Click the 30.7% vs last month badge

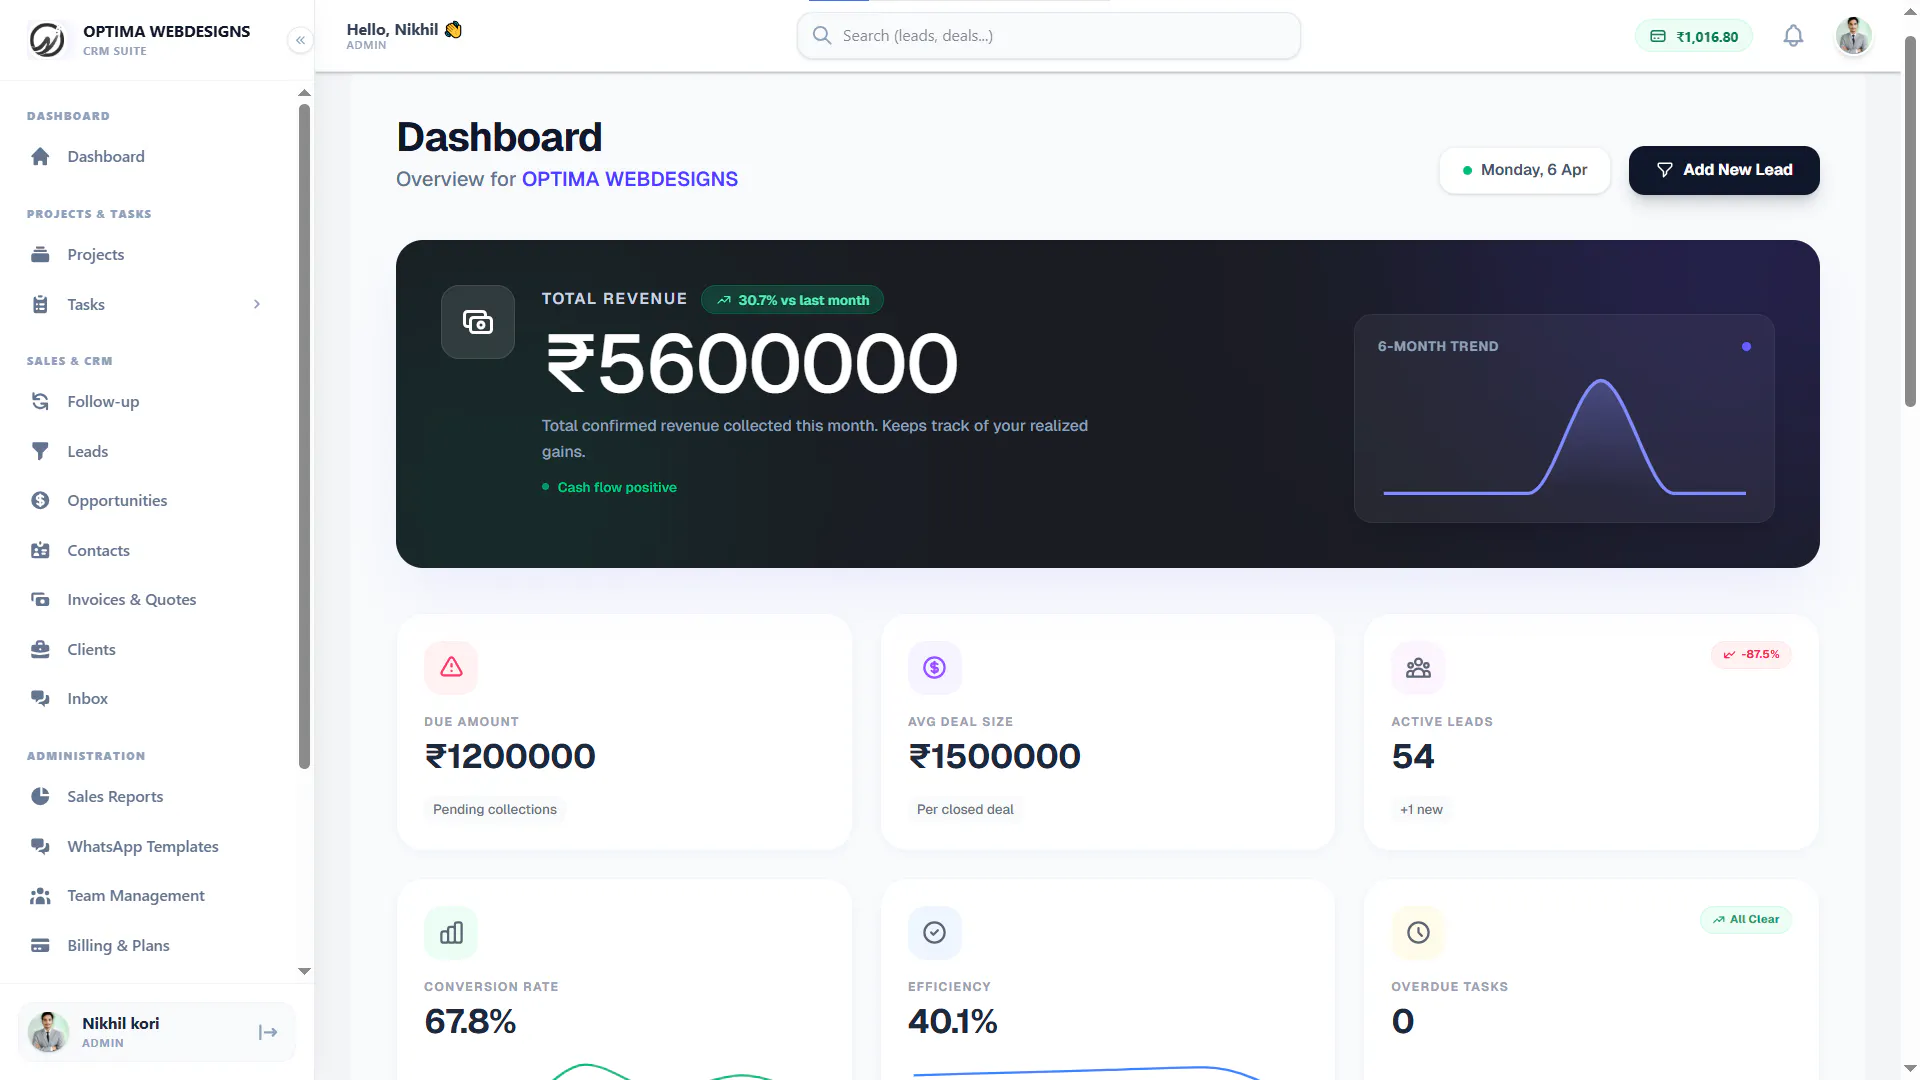tap(793, 300)
